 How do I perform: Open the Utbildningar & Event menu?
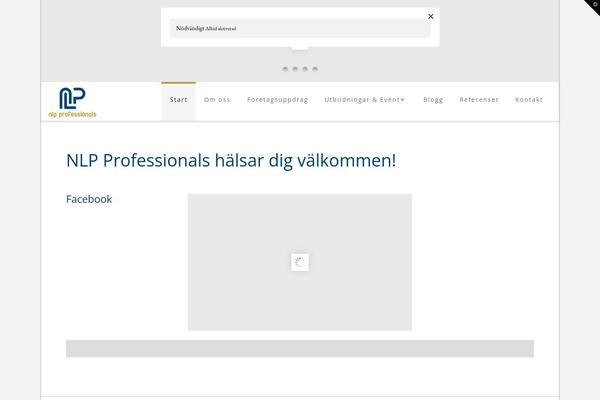tap(362, 100)
